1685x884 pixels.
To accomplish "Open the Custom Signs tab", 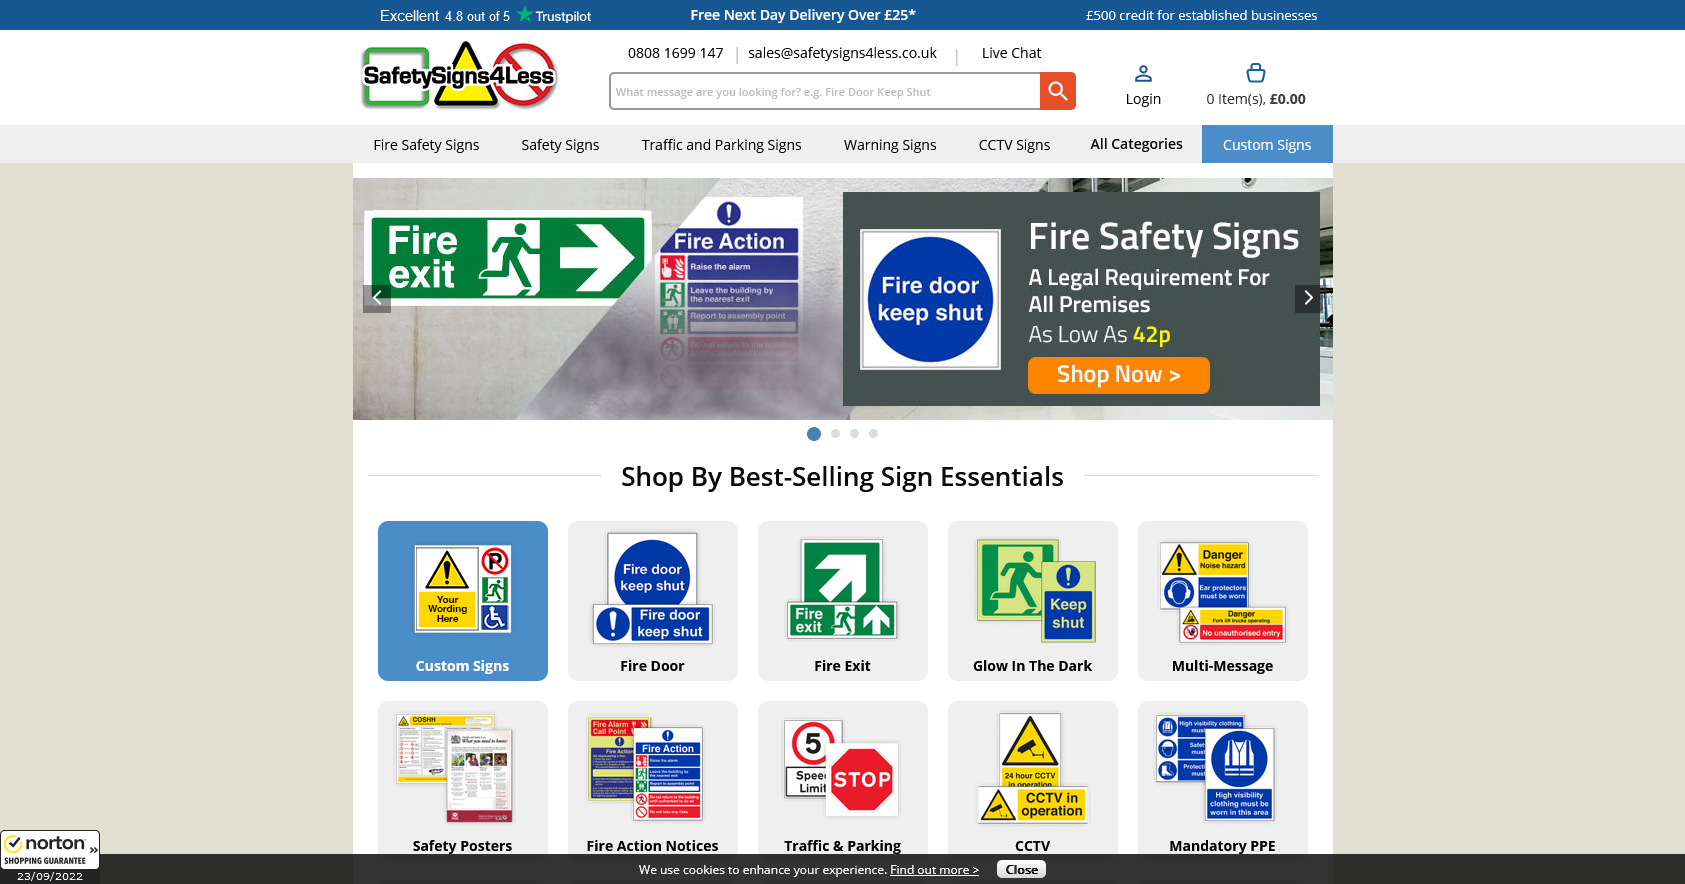I will pyautogui.click(x=1267, y=144).
